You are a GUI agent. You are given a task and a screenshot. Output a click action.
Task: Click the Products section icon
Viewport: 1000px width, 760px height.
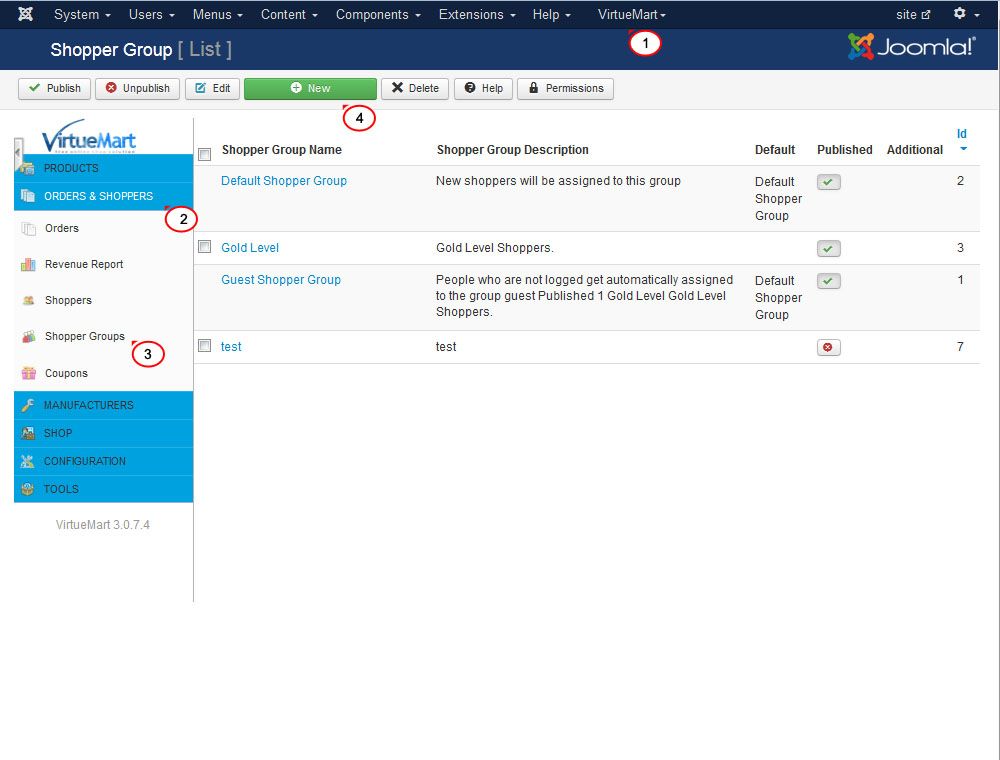(27, 168)
